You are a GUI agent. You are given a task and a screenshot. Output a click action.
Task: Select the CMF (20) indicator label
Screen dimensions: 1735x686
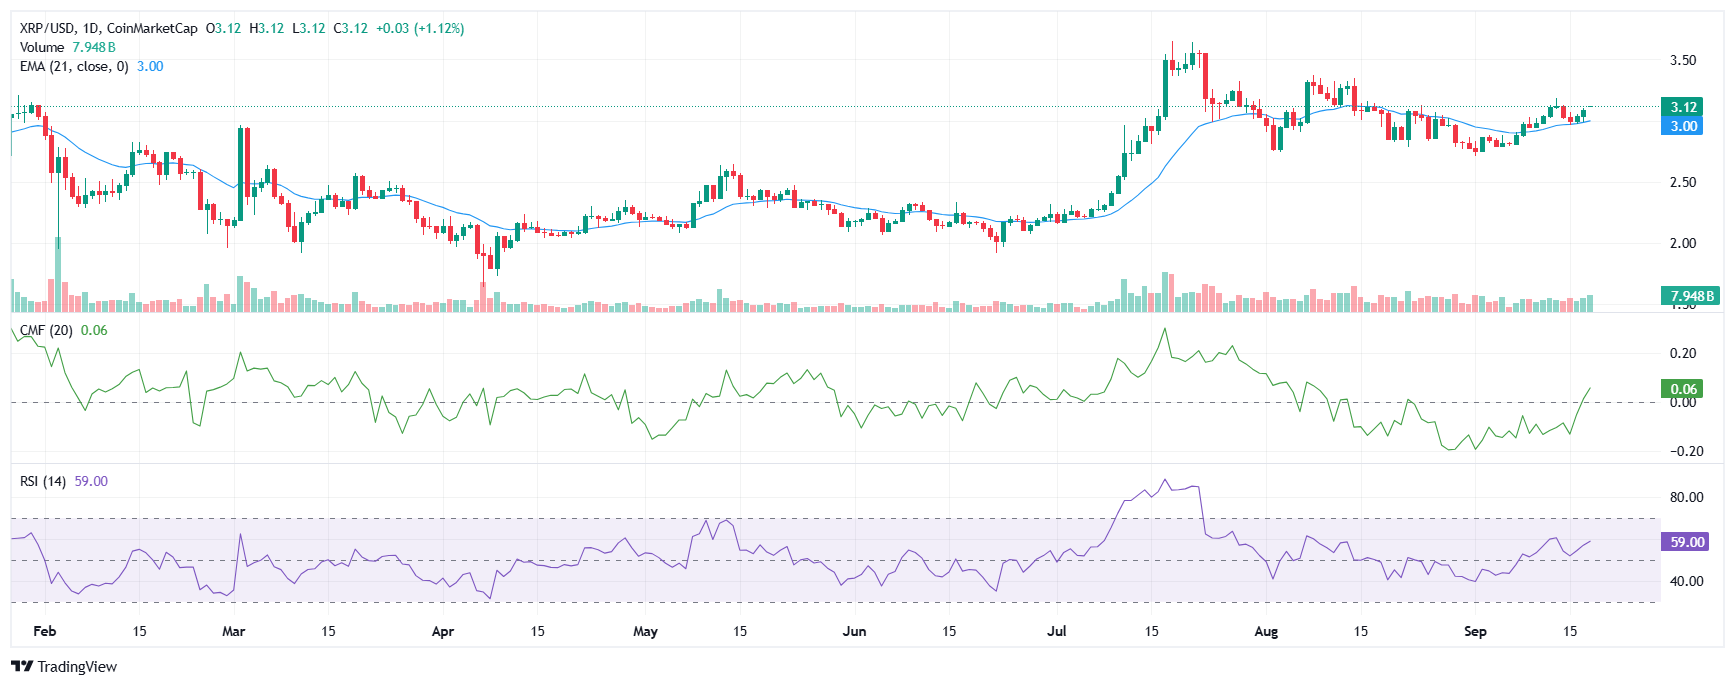tap(46, 330)
